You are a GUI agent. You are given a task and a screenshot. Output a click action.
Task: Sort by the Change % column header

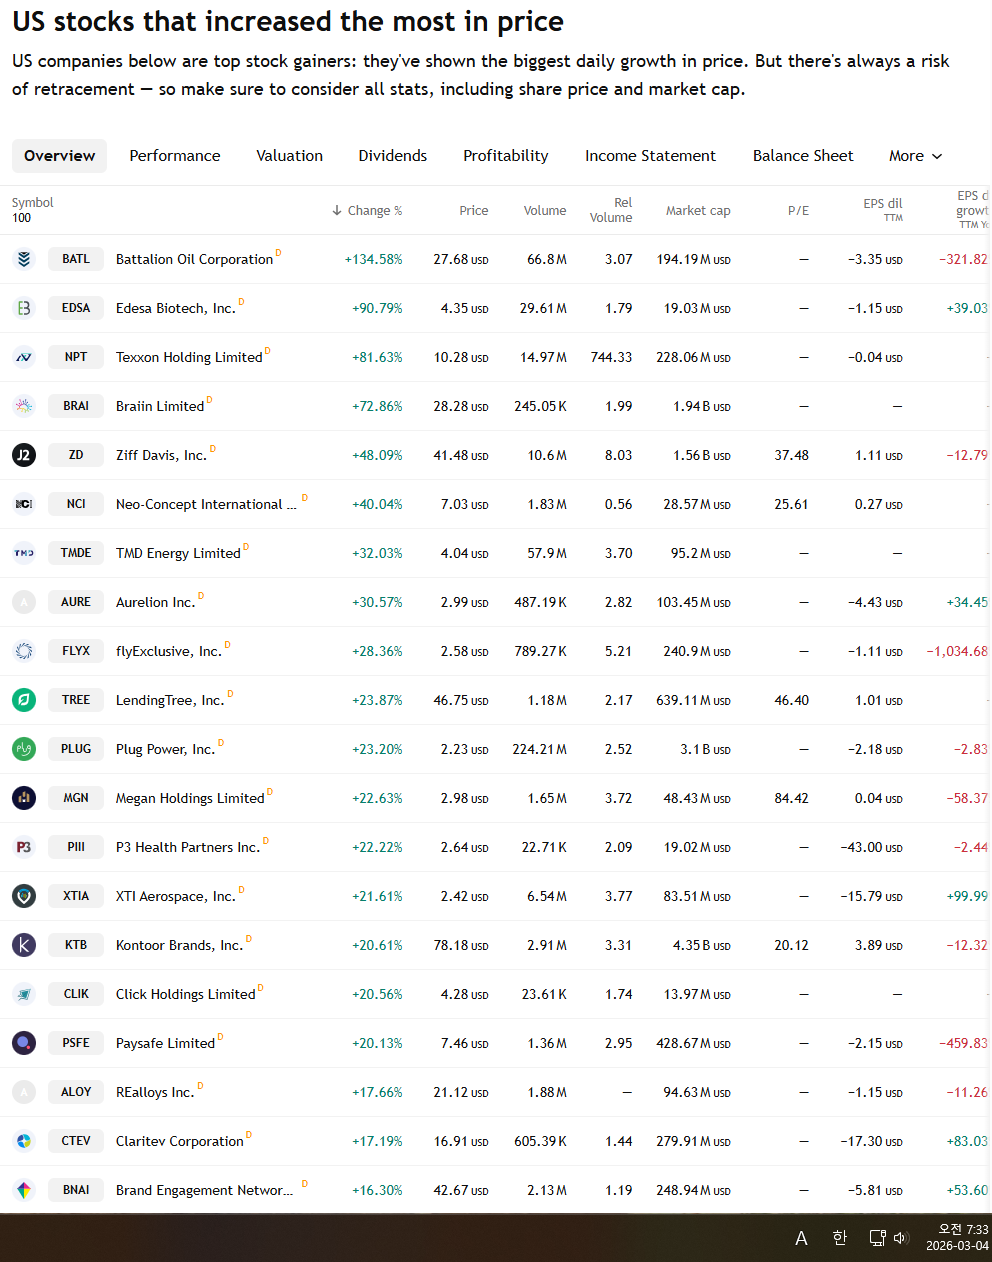pyautogui.click(x=367, y=211)
